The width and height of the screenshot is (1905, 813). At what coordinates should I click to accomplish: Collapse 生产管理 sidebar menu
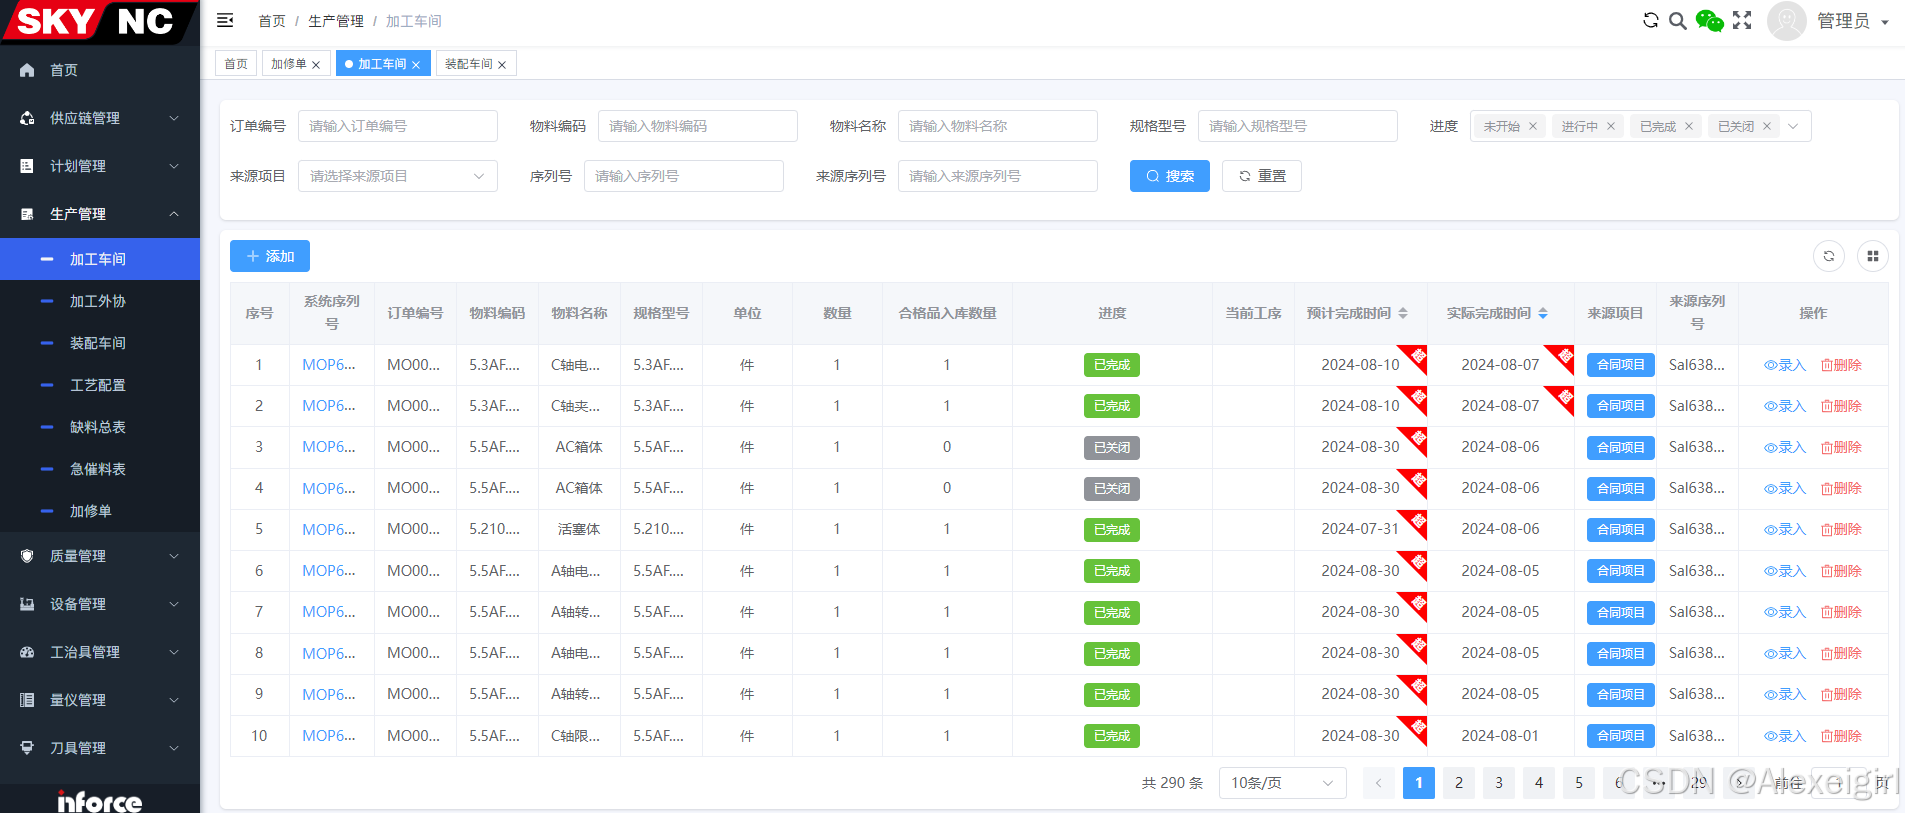point(100,214)
